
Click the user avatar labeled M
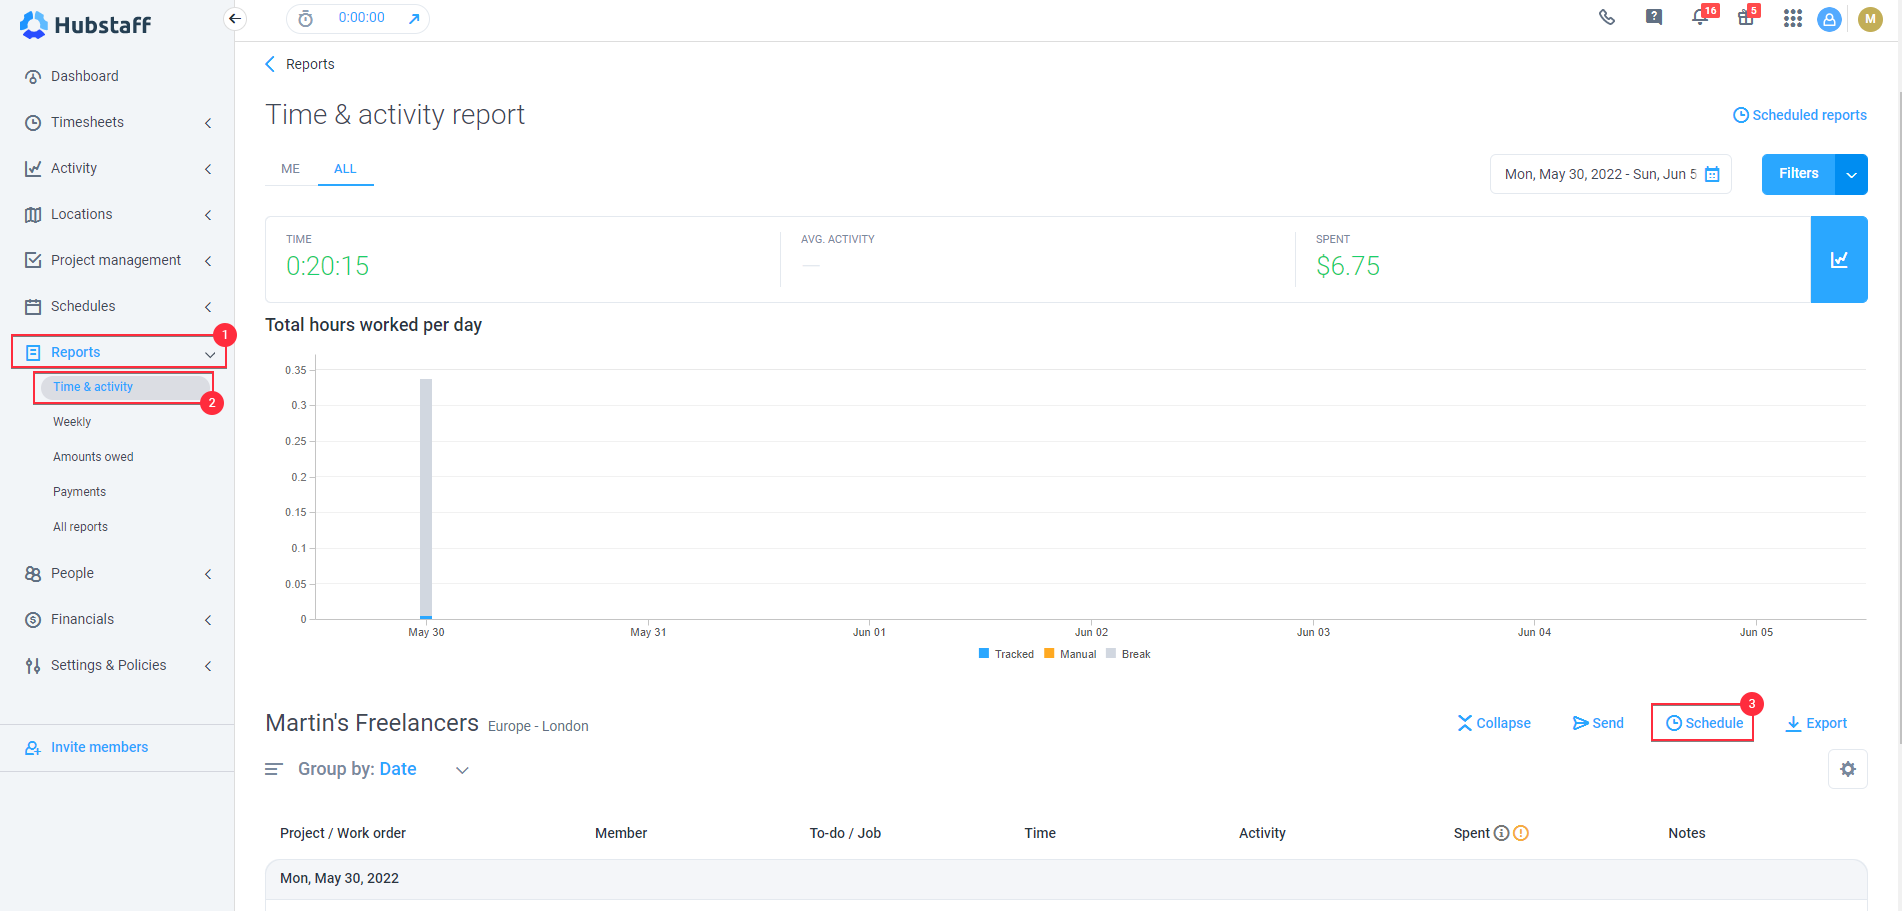pos(1870,18)
